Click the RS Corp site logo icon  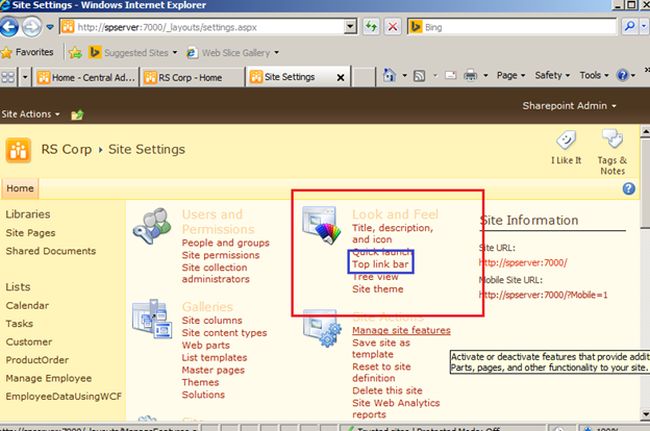18,150
